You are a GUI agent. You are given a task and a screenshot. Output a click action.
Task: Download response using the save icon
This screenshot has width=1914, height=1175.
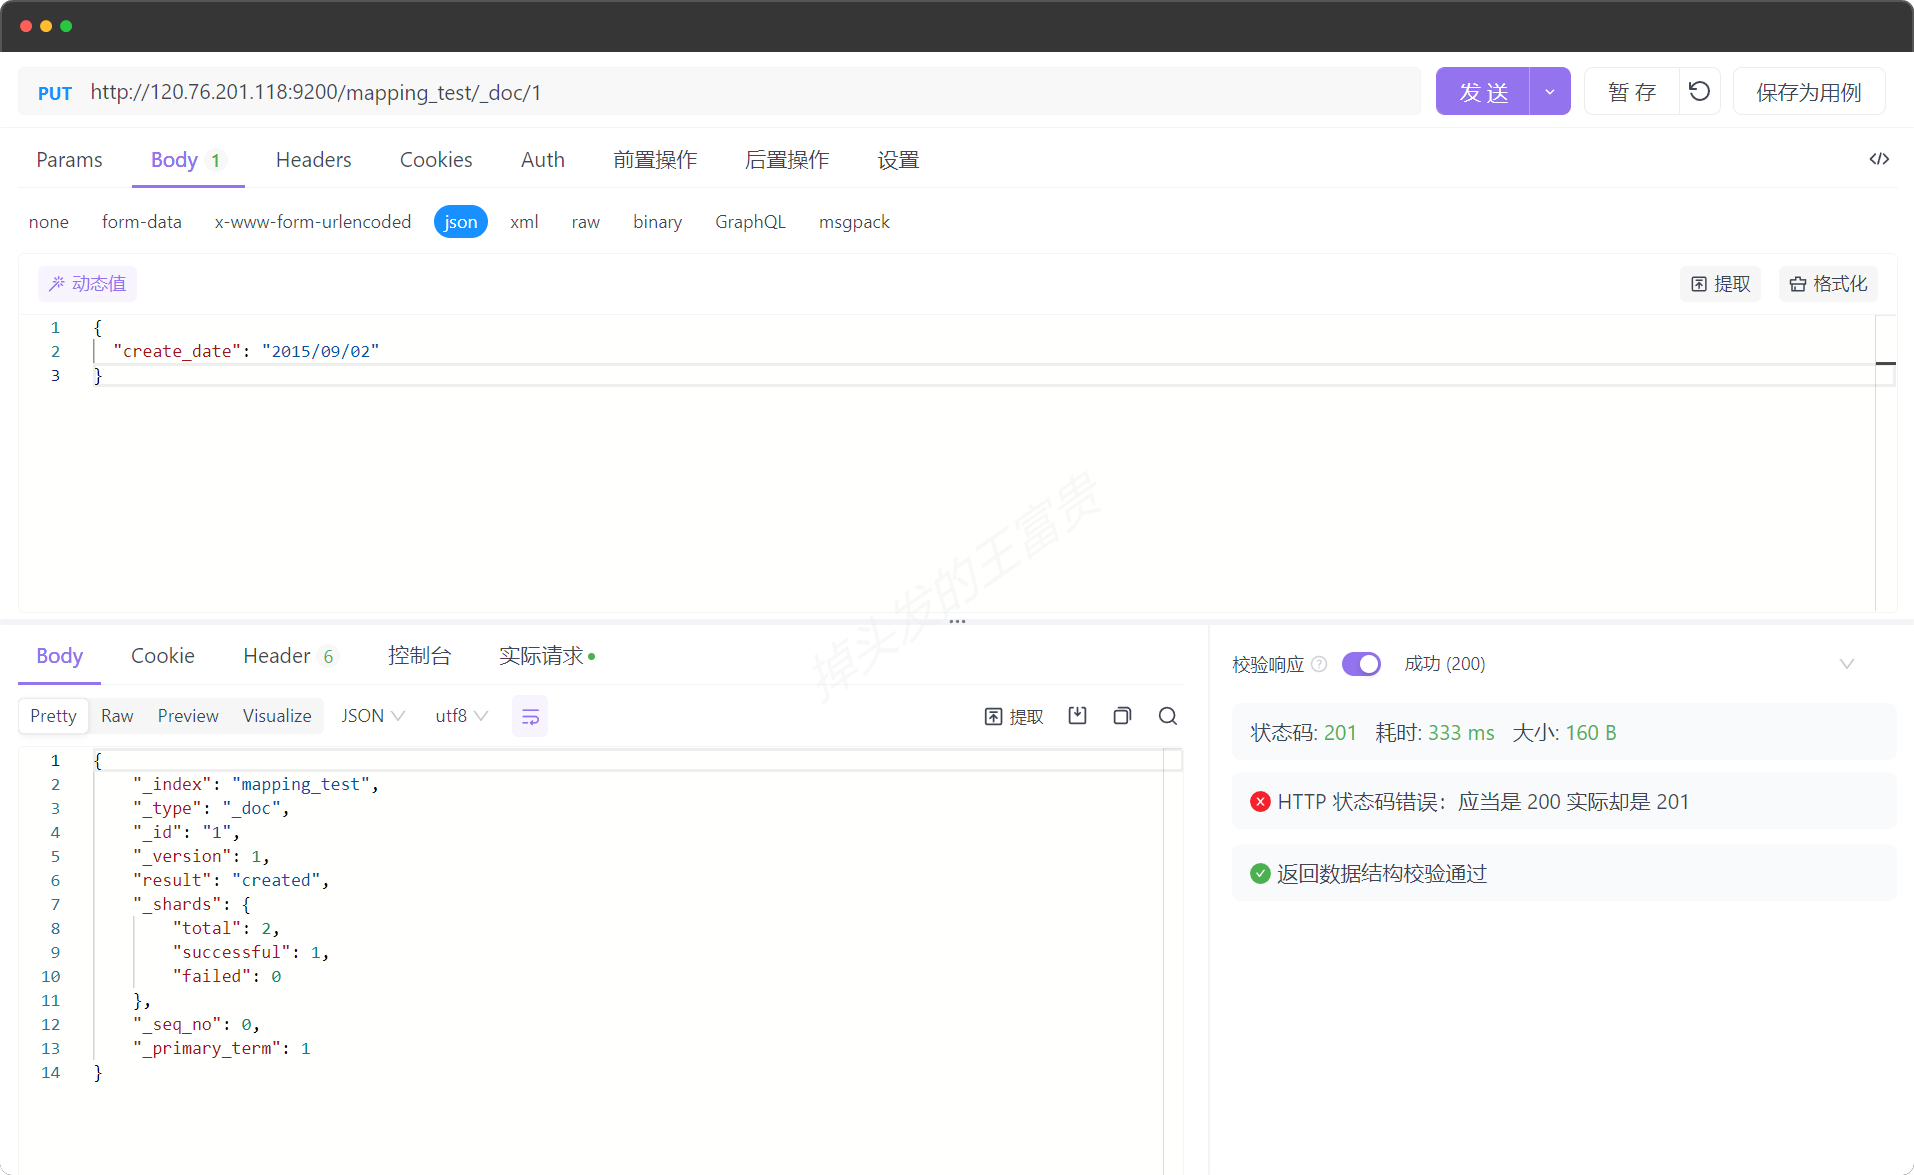[x=1077, y=716]
